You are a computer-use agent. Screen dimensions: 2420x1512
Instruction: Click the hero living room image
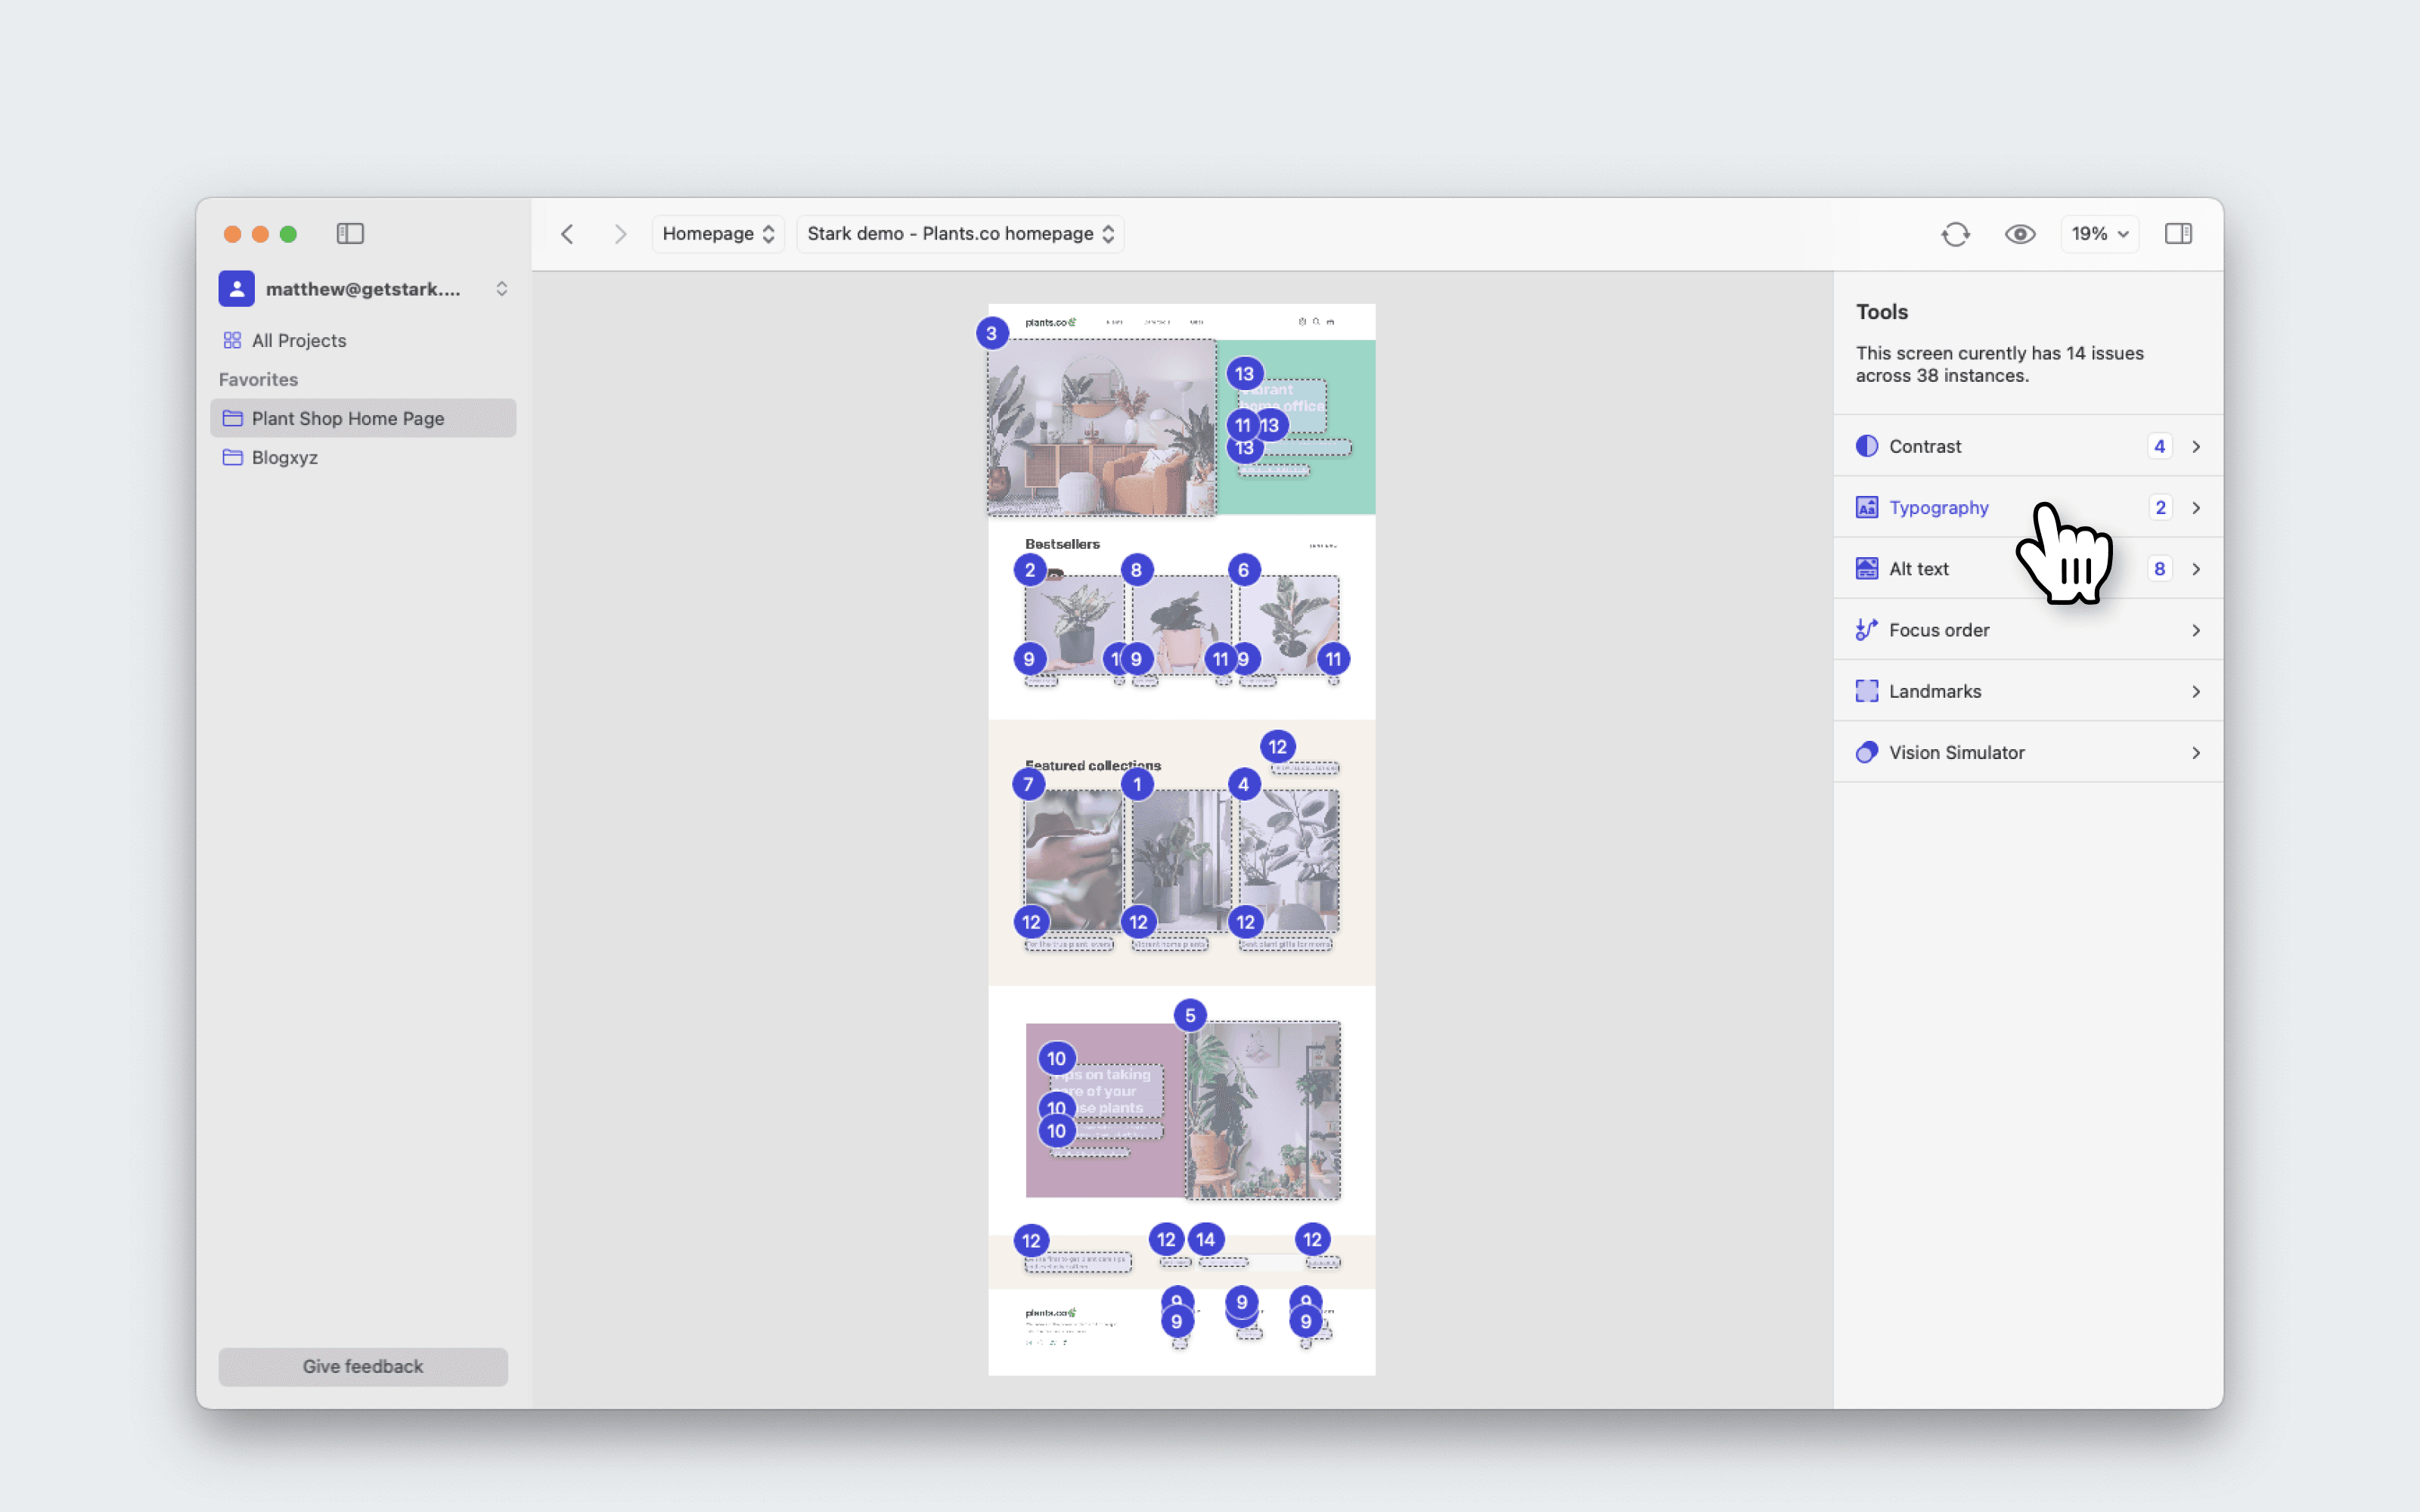click(x=1102, y=427)
